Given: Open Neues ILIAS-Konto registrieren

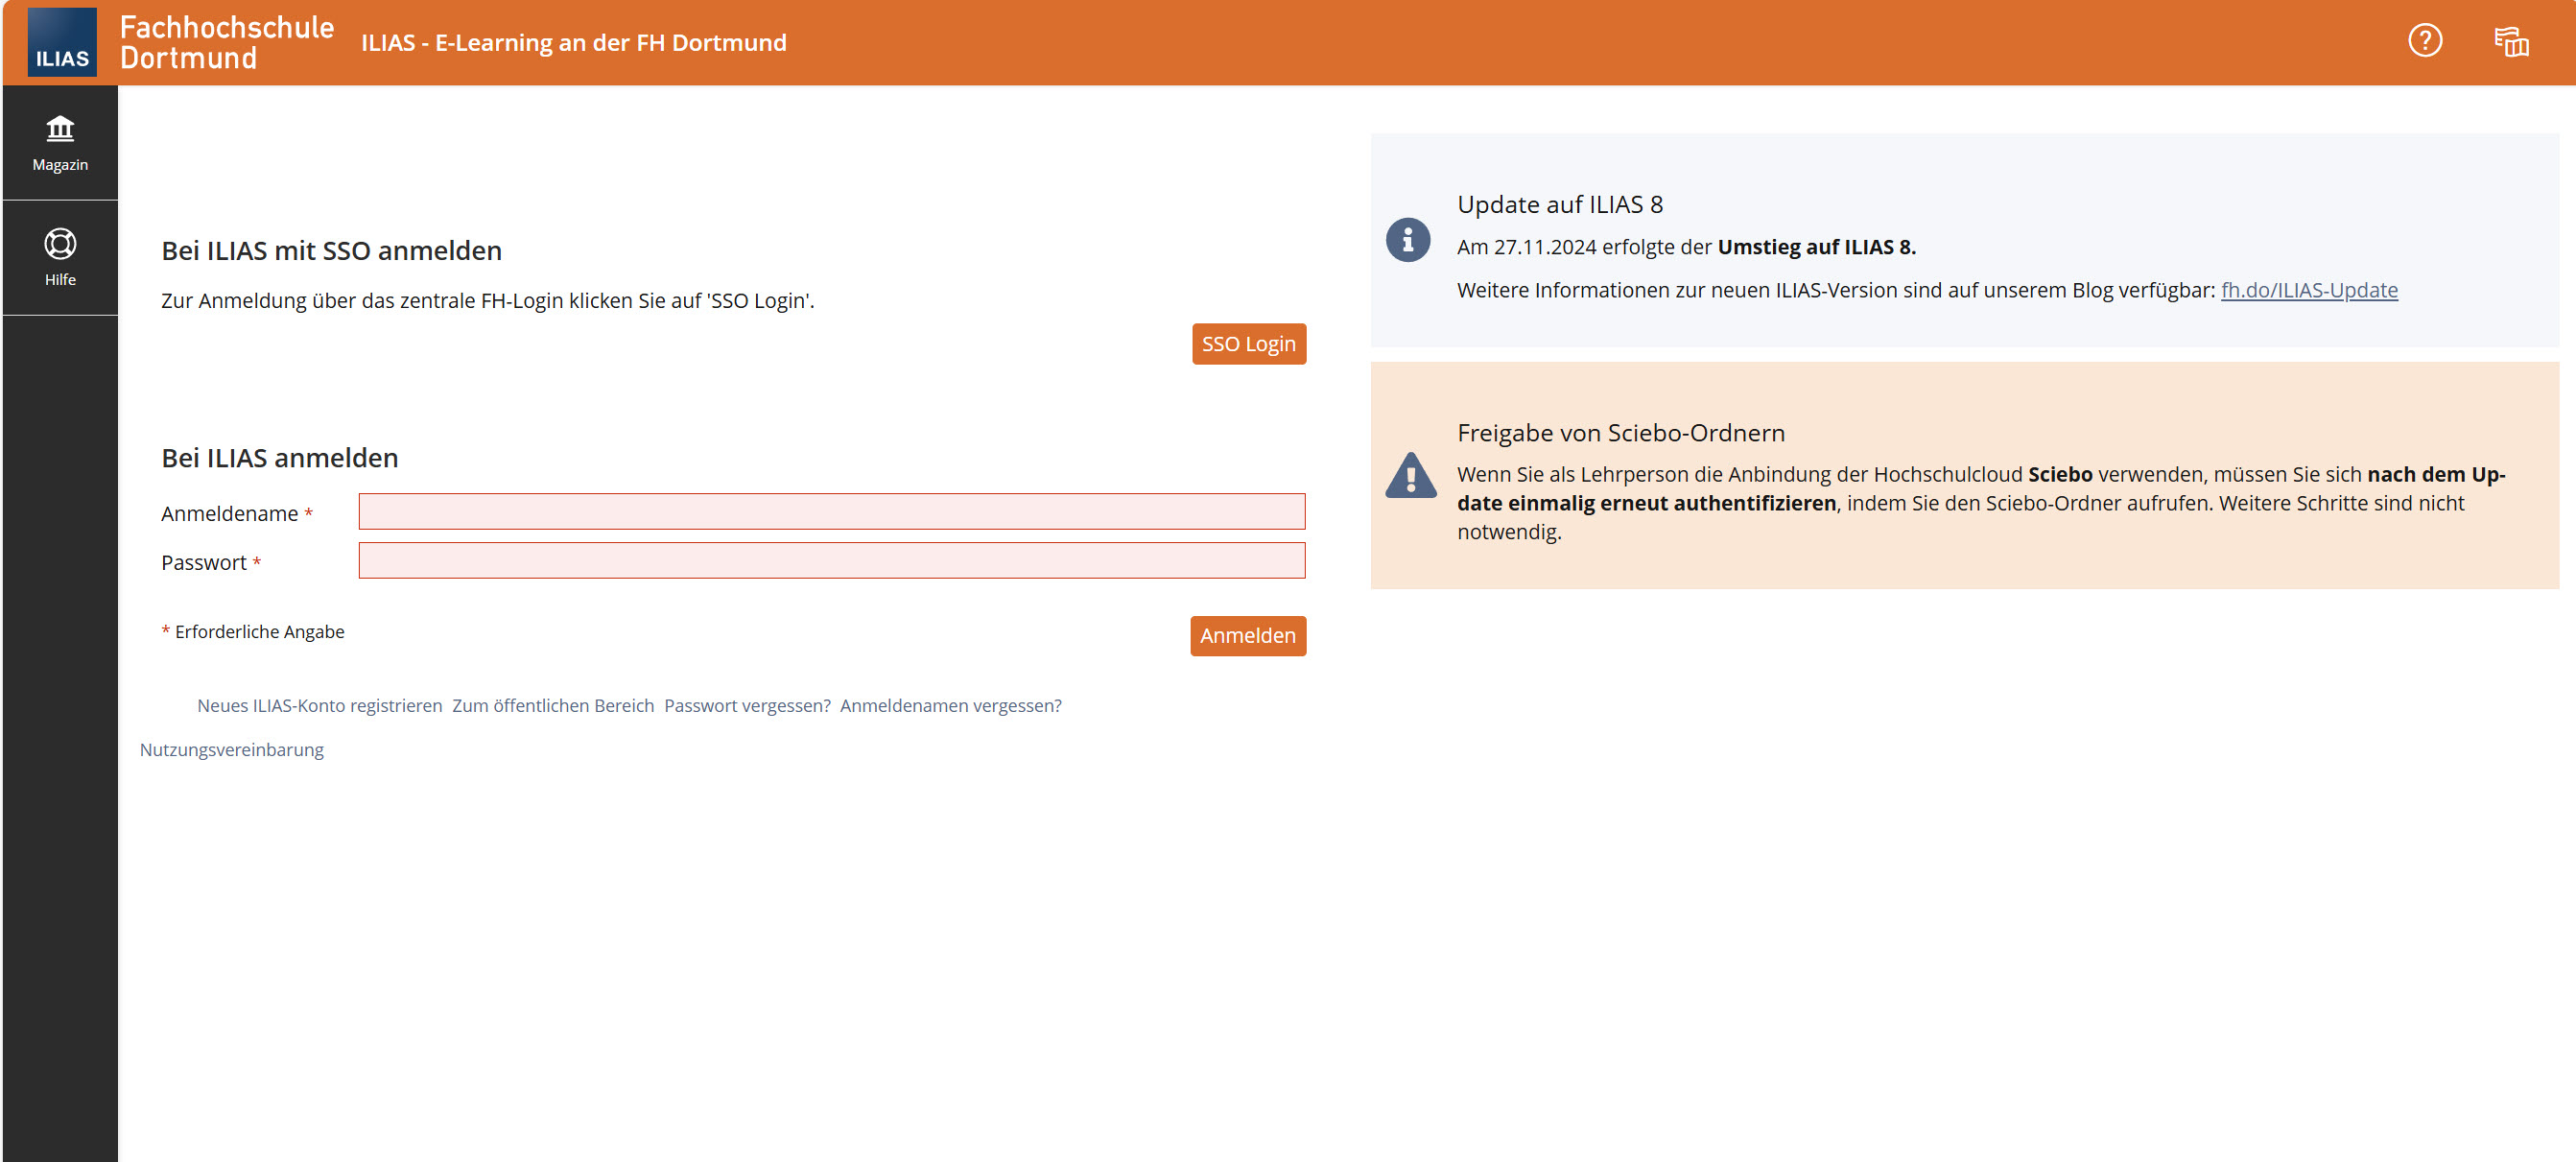Looking at the screenshot, I should (319, 705).
